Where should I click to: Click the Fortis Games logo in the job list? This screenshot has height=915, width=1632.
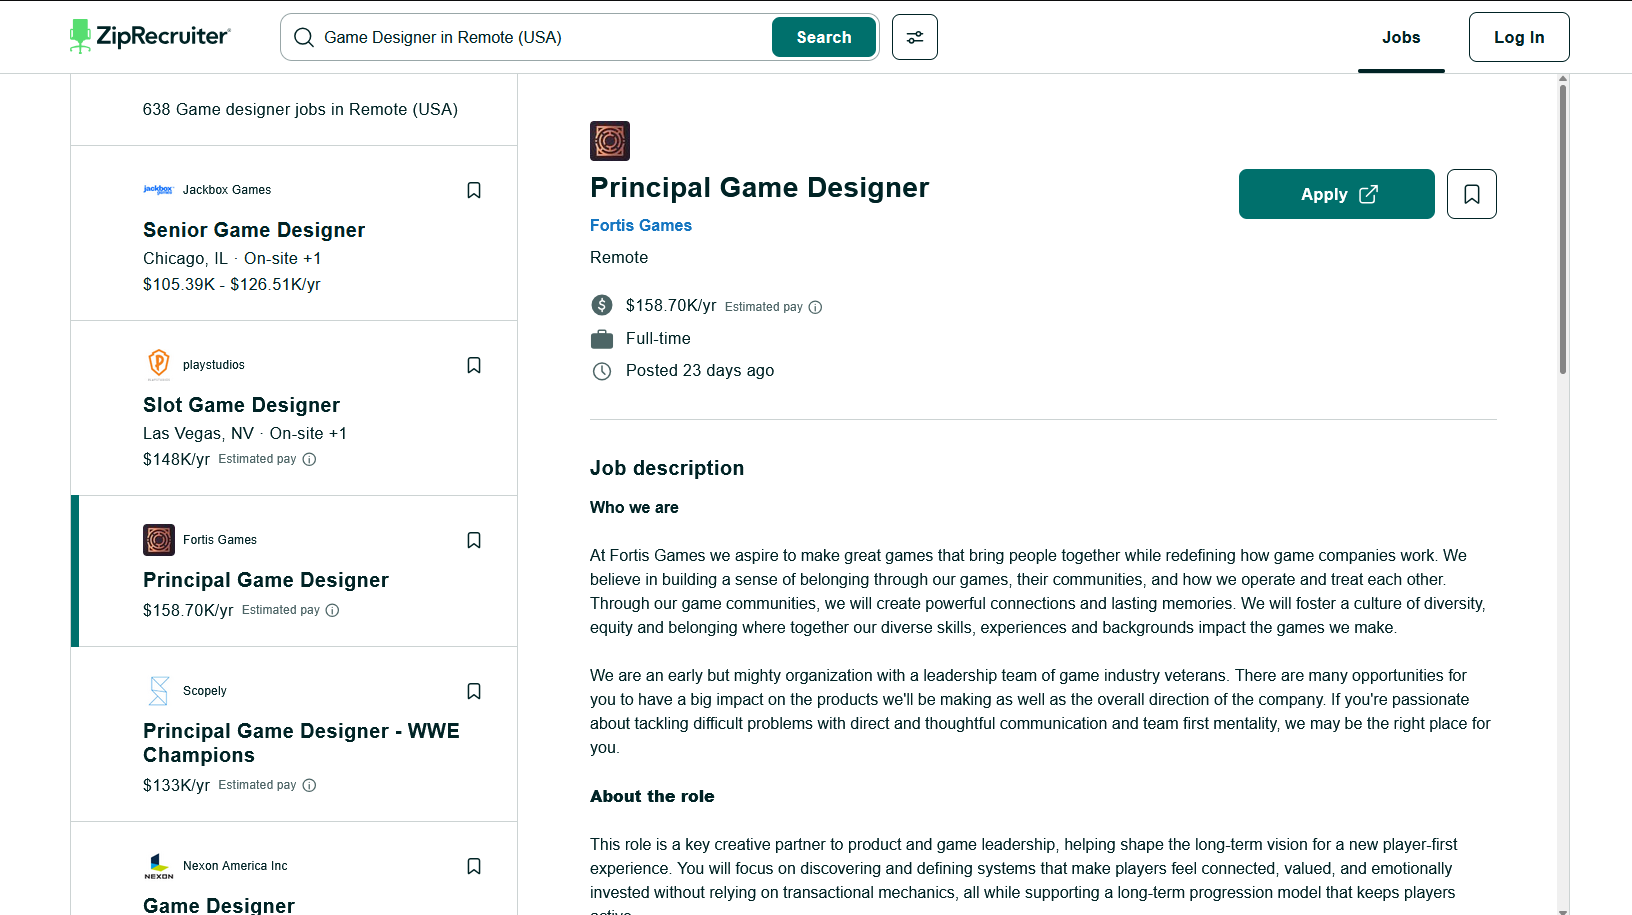(x=159, y=540)
